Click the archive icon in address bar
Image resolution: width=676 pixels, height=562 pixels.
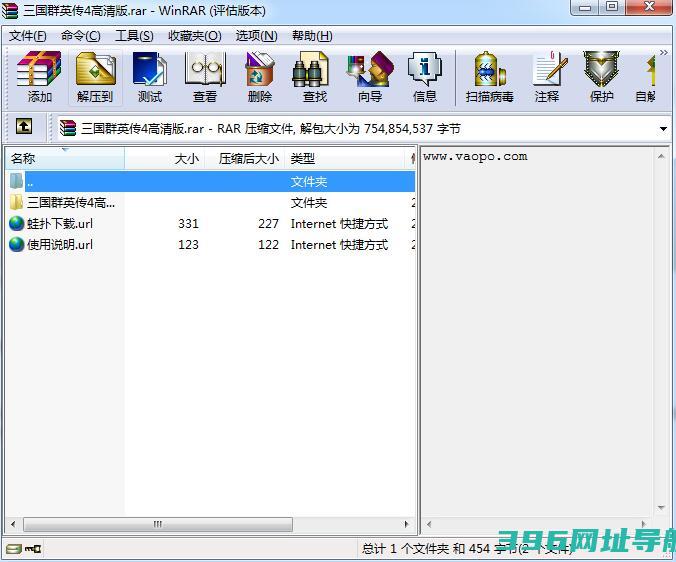pyautogui.click(x=68, y=128)
